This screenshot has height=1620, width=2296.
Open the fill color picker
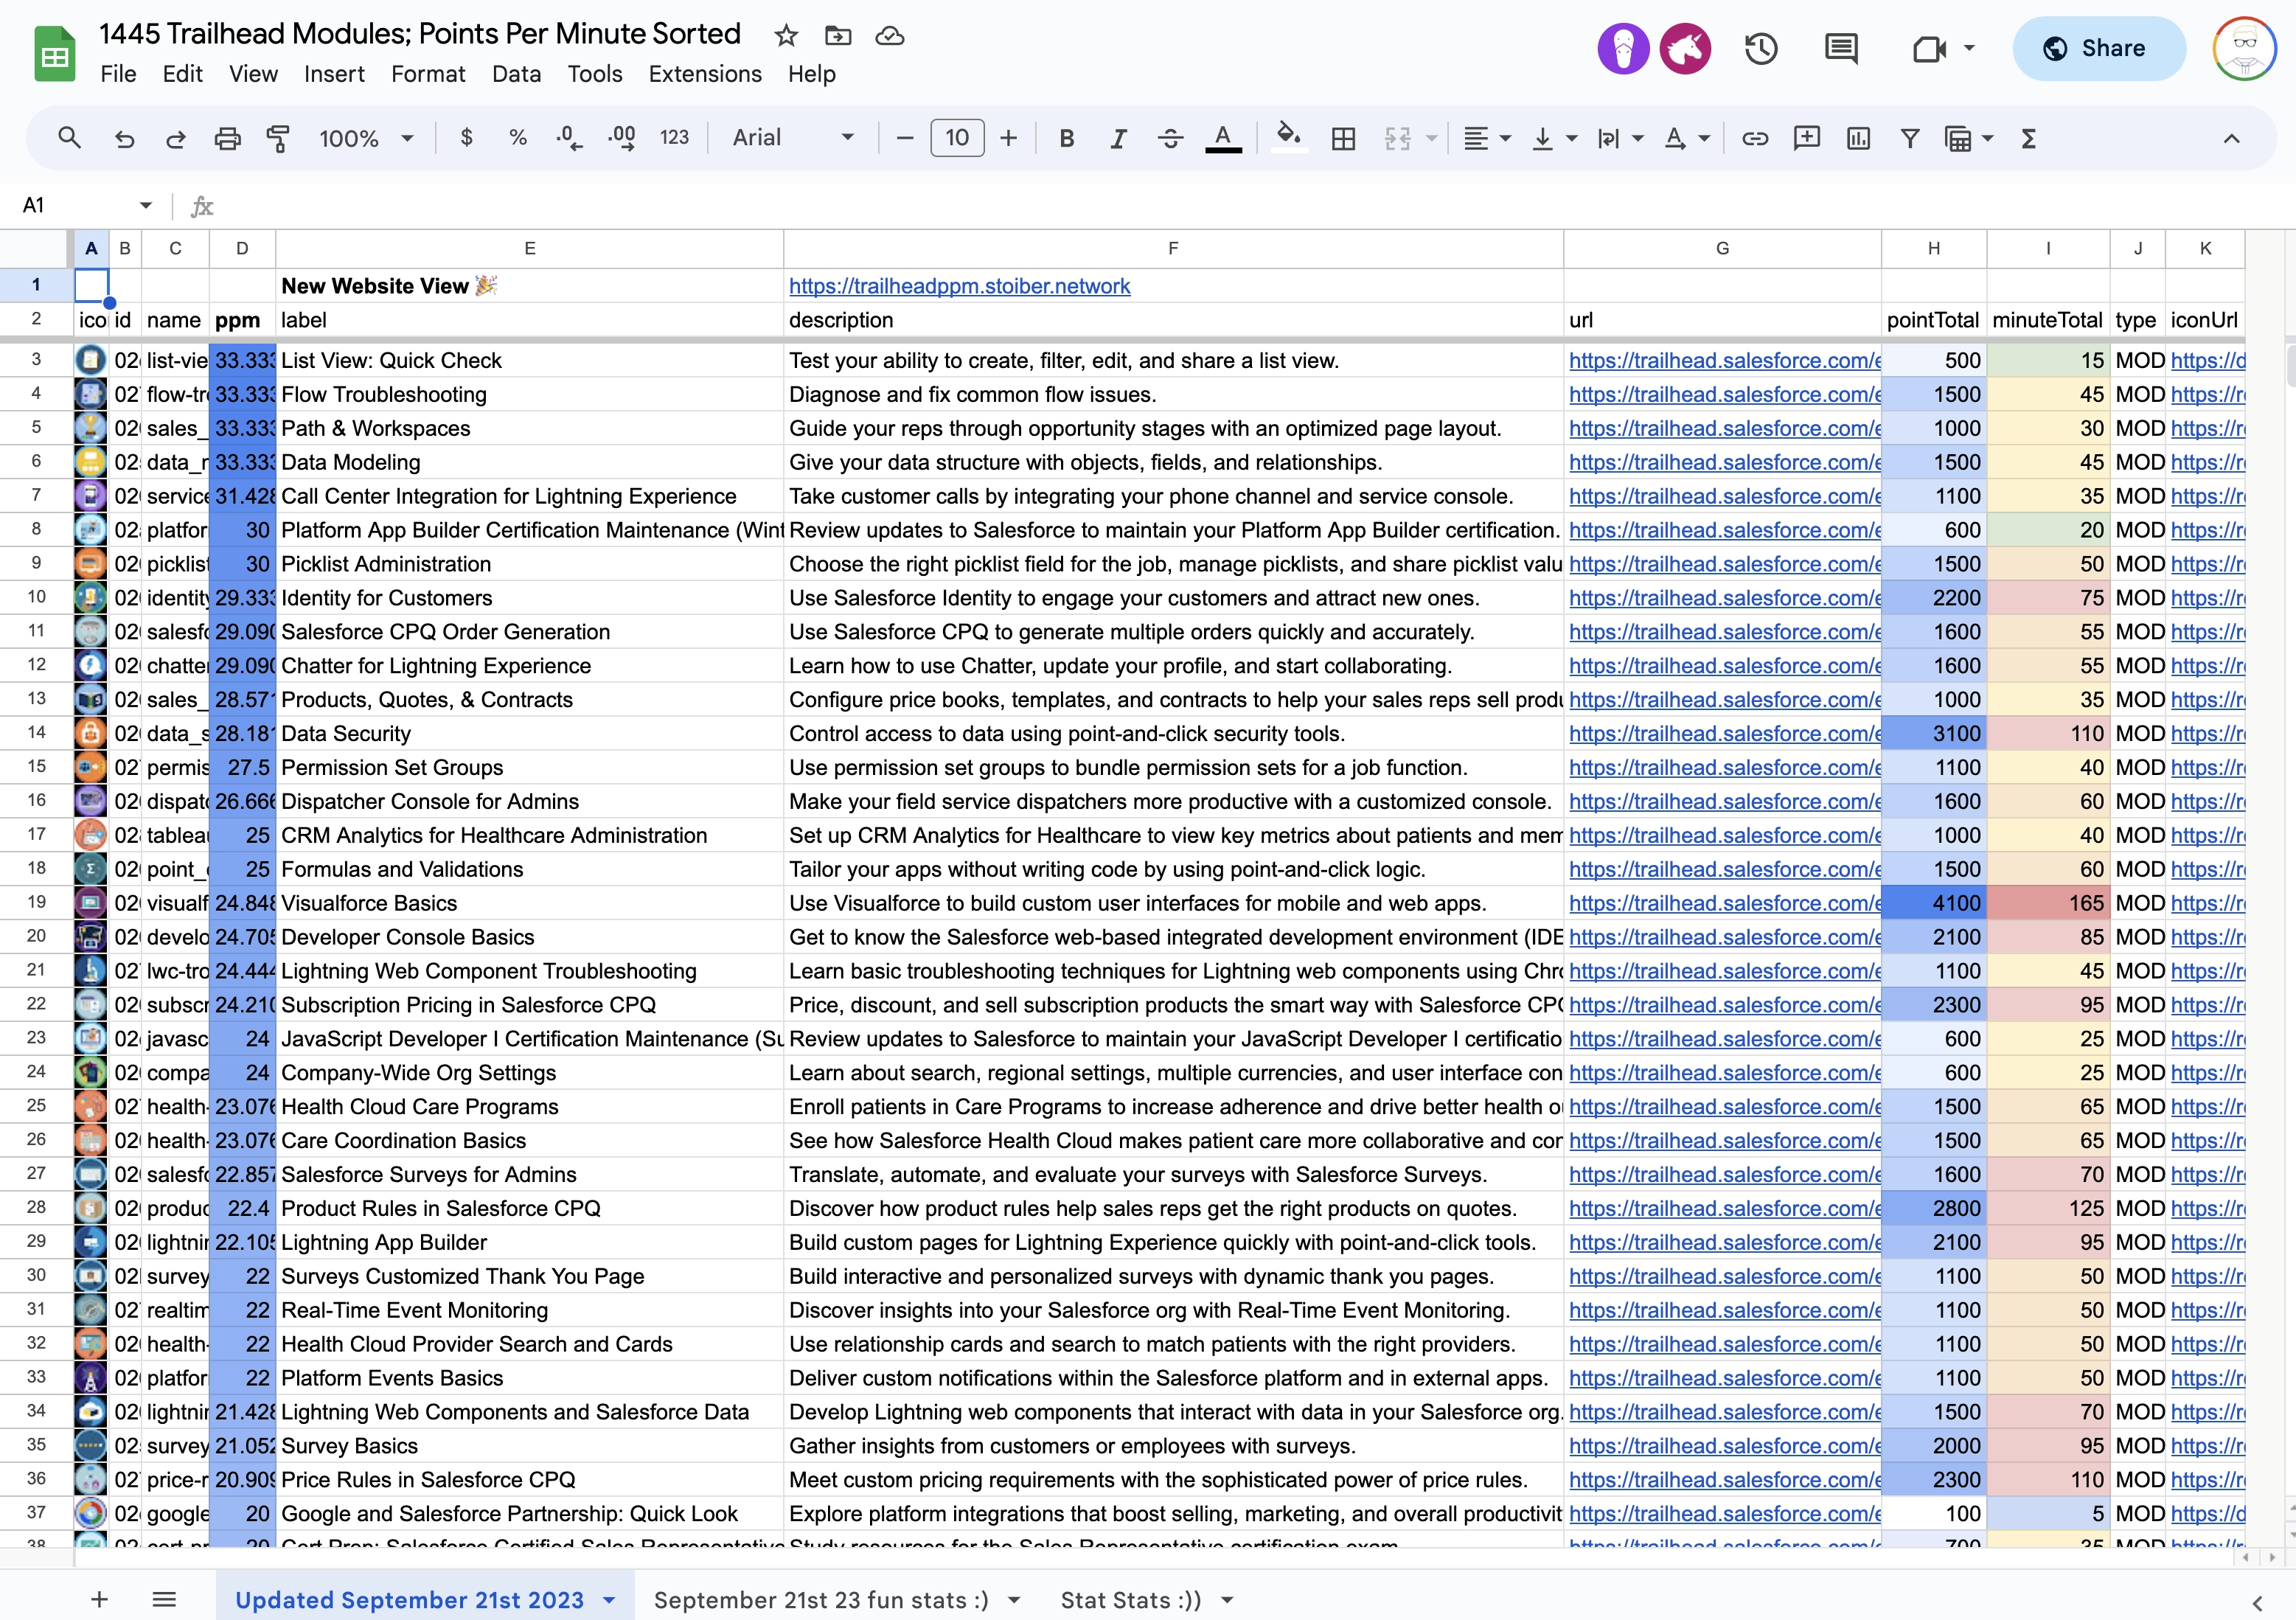pyautogui.click(x=1289, y=136)
